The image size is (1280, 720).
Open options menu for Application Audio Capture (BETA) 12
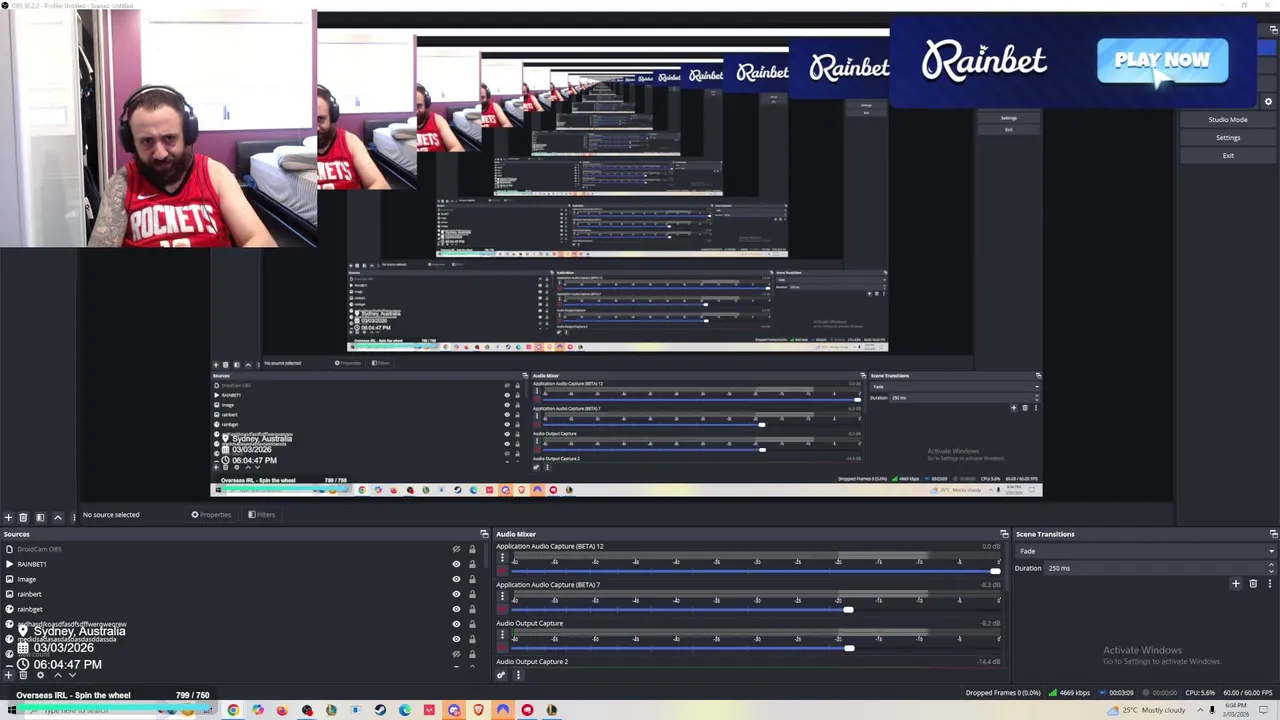pos(502,558)
